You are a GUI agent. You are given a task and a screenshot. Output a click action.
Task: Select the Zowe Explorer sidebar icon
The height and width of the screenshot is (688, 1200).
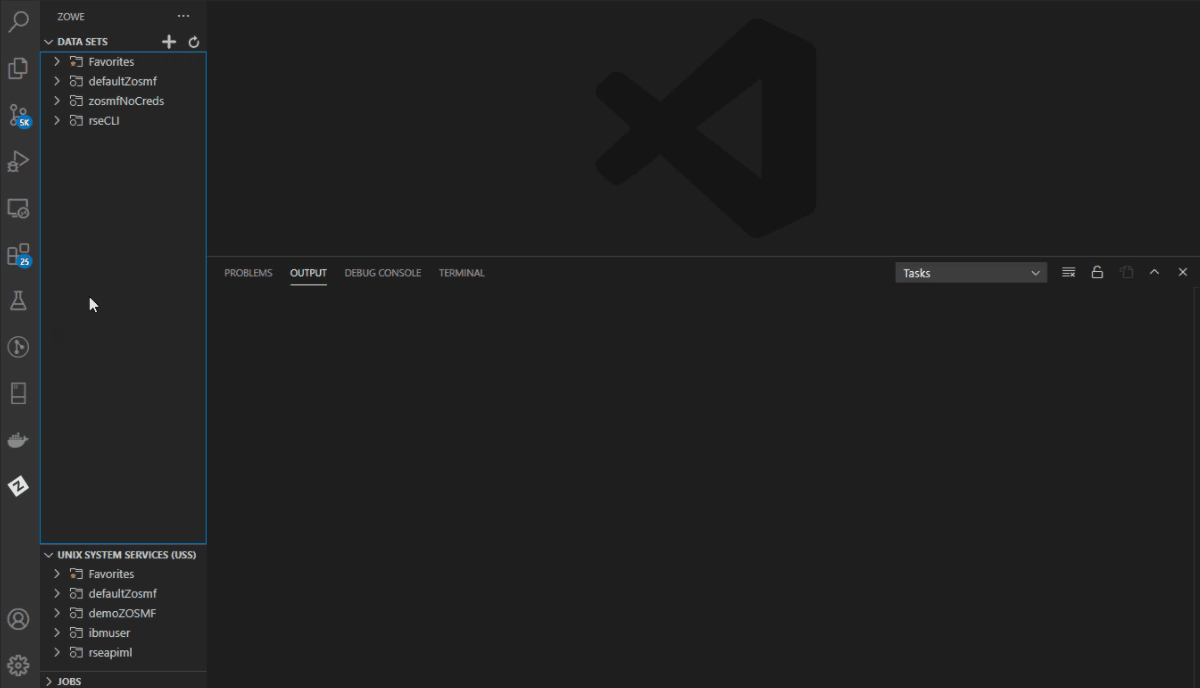tap(18, 486)
